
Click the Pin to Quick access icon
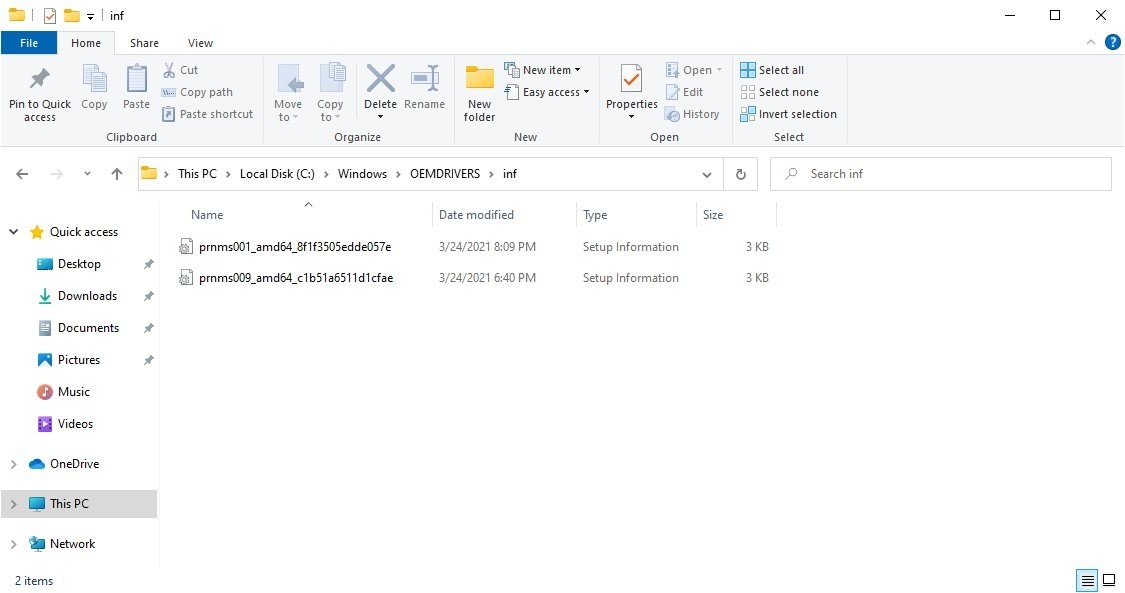click(x=40, y=80)
